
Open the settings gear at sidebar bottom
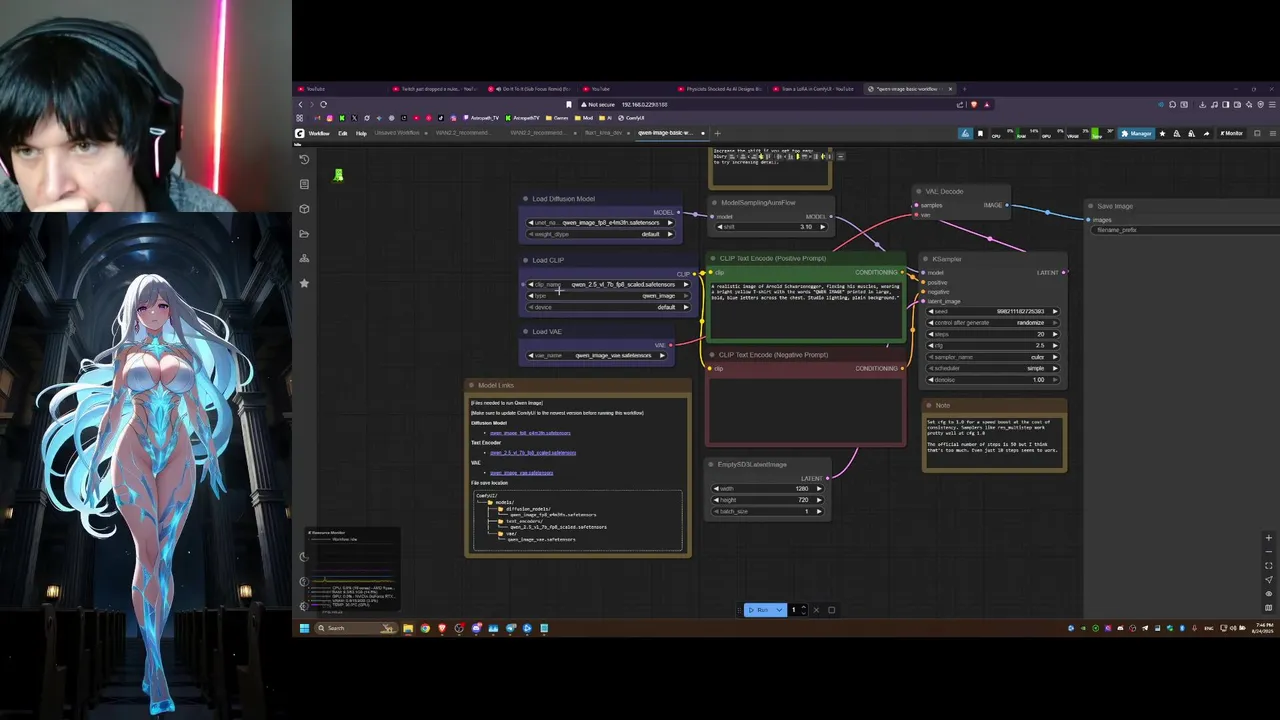(304, 606)
